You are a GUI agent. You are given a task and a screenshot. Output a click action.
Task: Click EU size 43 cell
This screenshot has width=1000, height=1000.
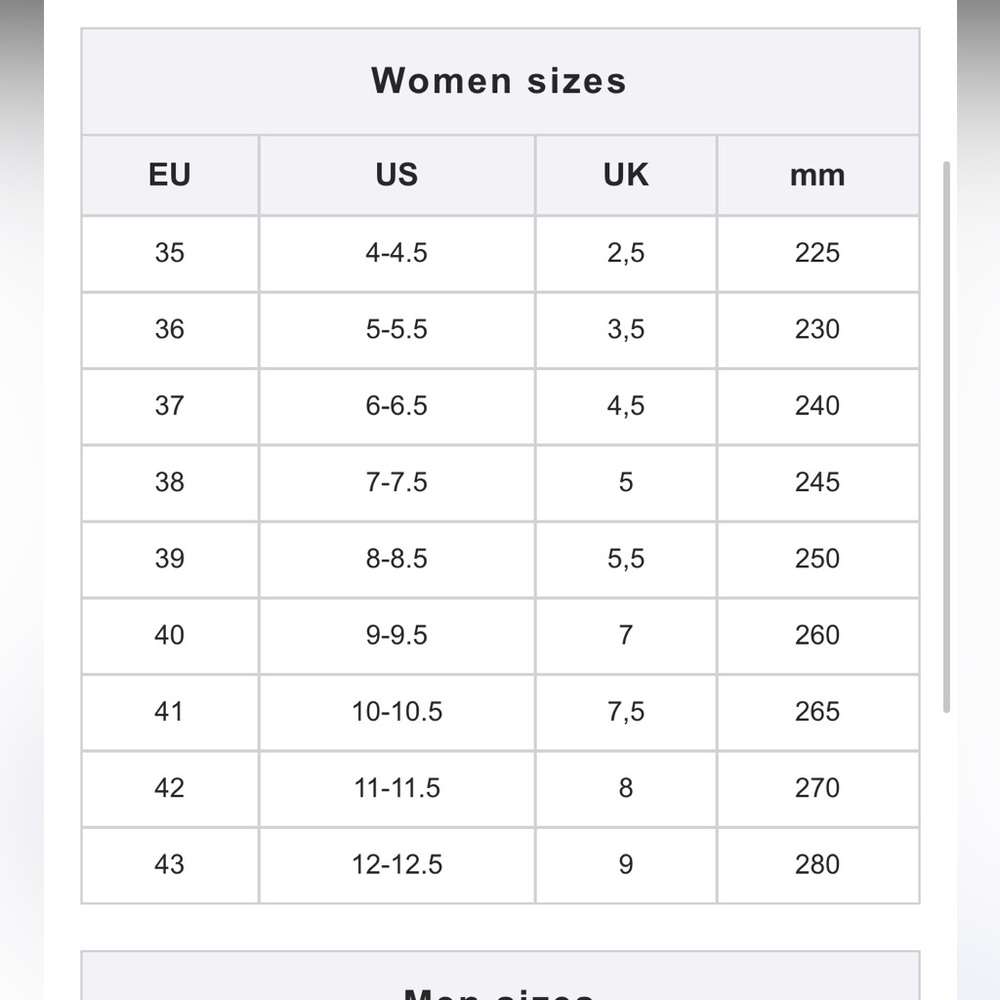[170, 865]
